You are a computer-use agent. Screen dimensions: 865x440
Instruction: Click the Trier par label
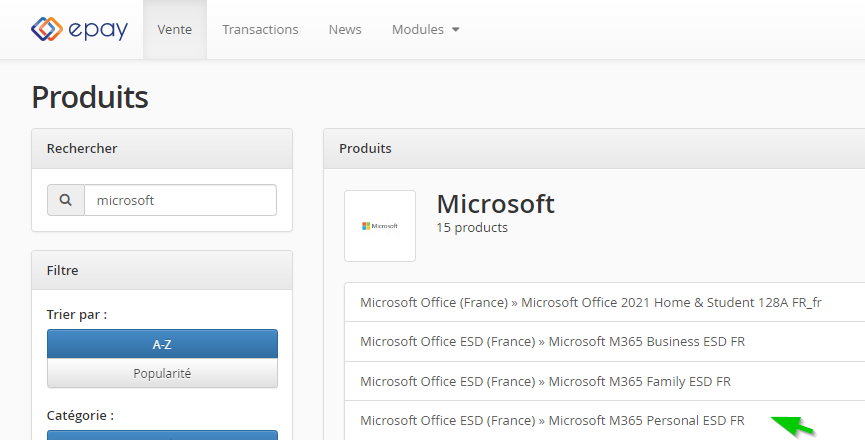point(77,315)
